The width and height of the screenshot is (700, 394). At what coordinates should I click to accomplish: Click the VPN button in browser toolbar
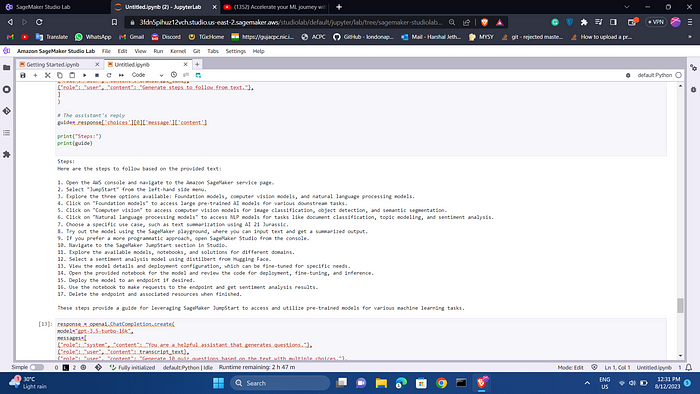[x=656, y=22]
